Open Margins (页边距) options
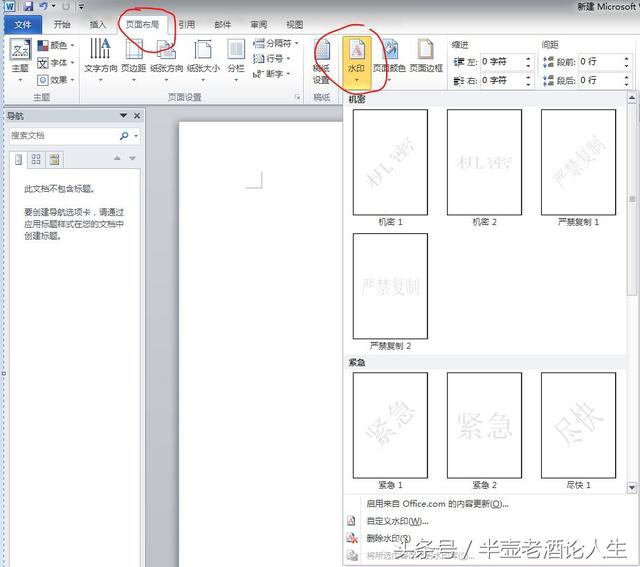Image resolution: width=640 pixels, height=567 pixels. click(x=135, y=60)
